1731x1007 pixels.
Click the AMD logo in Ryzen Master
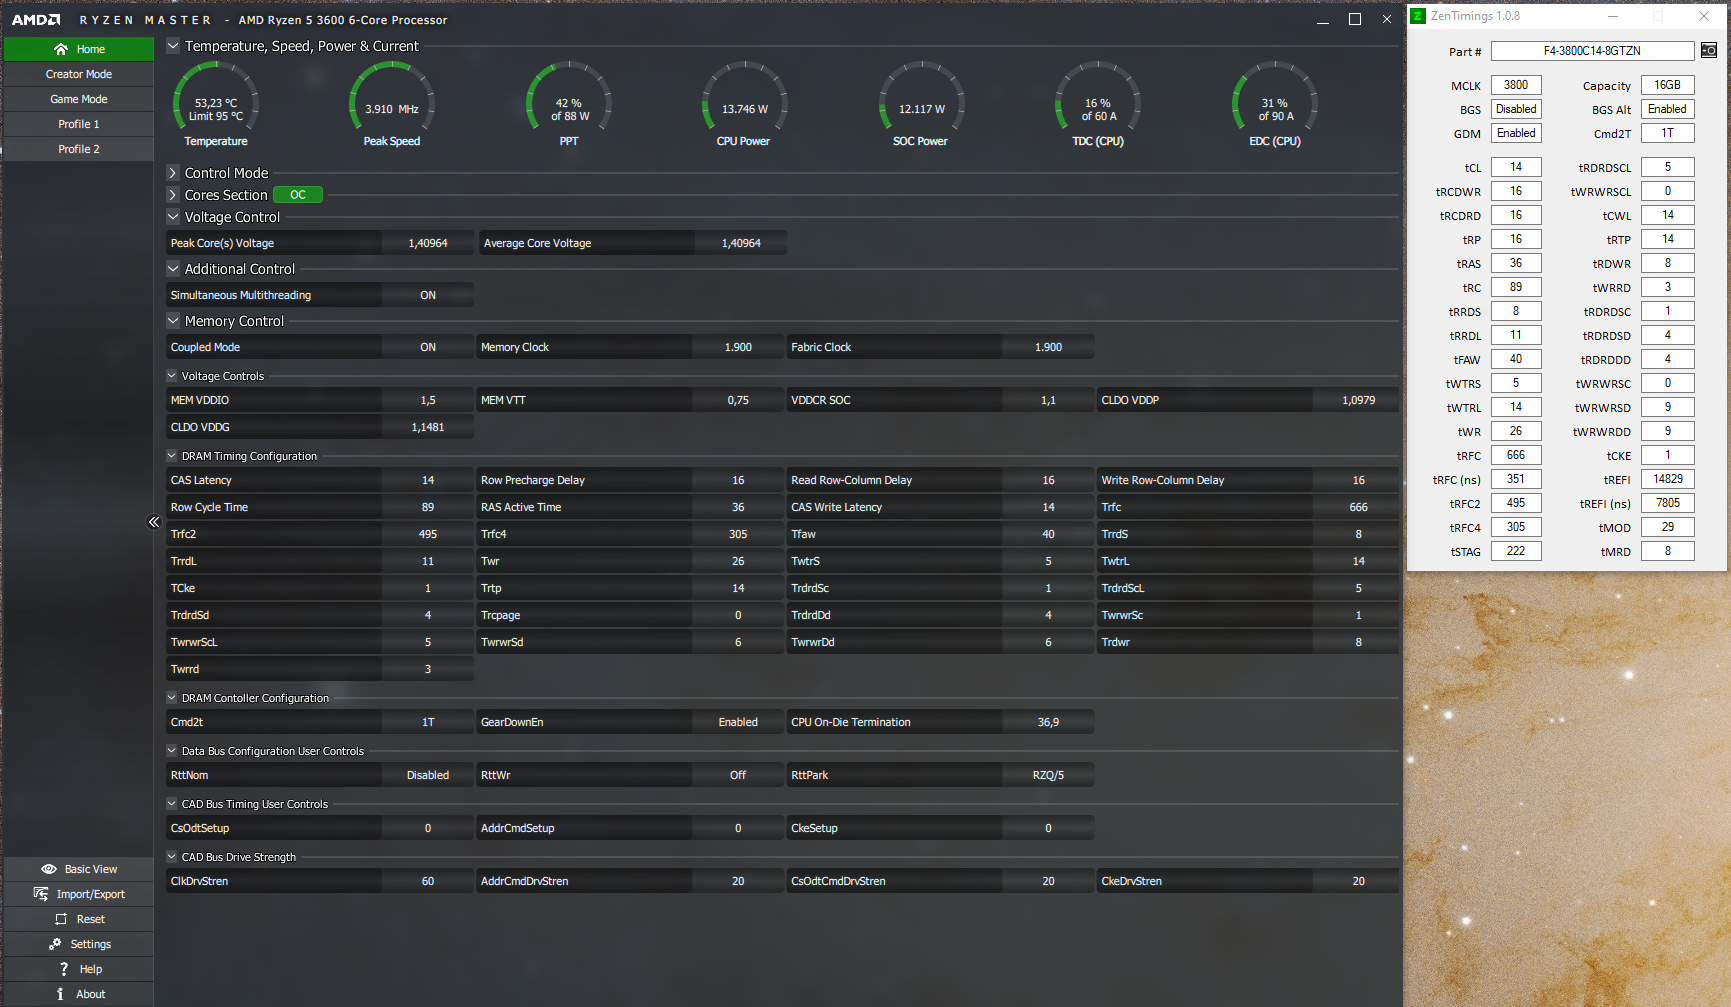[x=36, y=20]
